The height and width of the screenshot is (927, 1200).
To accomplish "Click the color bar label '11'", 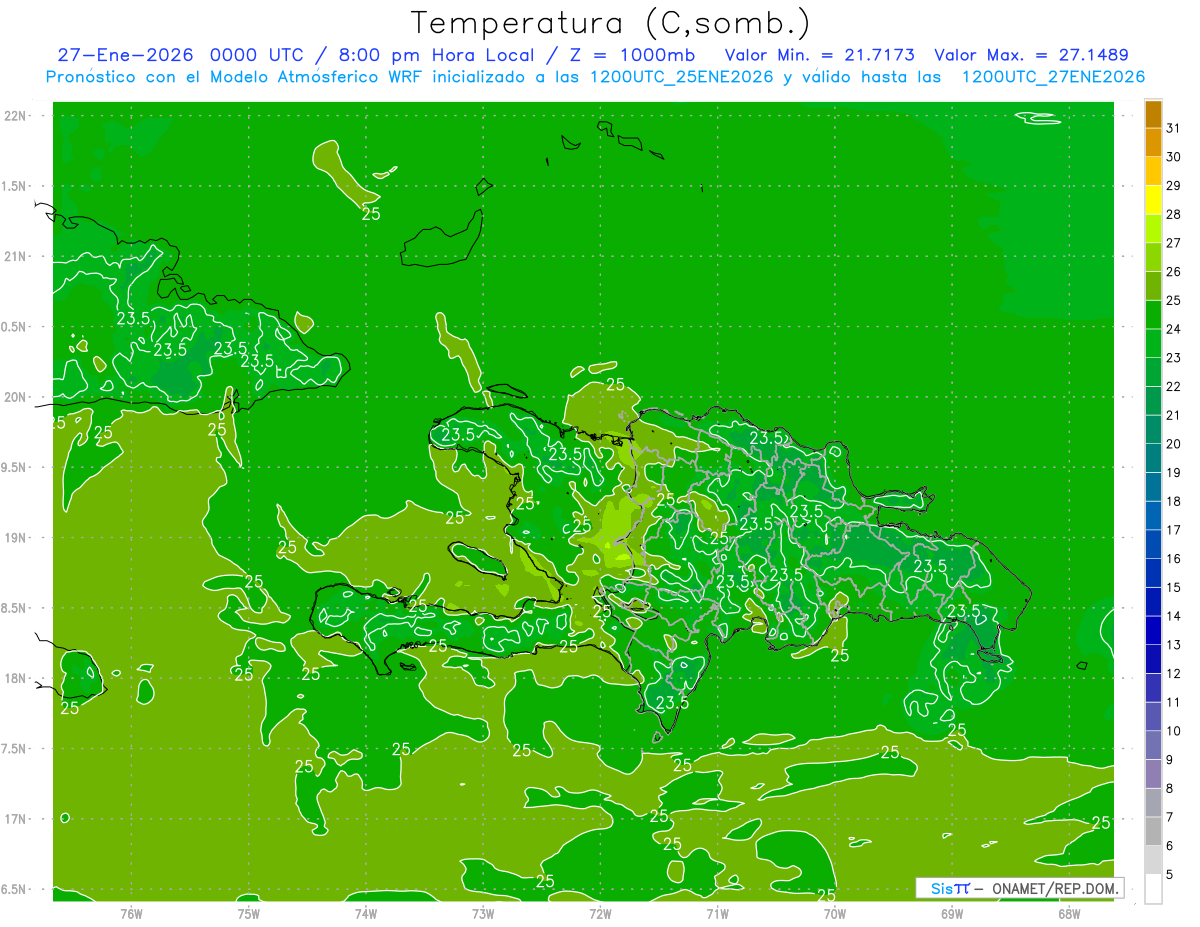I will pyautogui.click(x=1174, y=702).
